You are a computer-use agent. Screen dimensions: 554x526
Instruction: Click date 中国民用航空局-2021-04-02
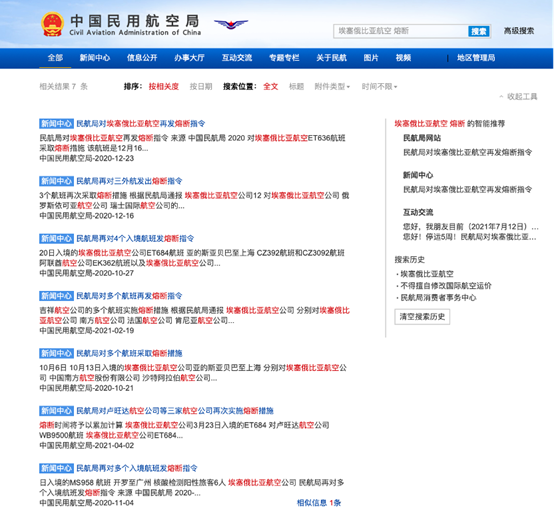point(87,445)
